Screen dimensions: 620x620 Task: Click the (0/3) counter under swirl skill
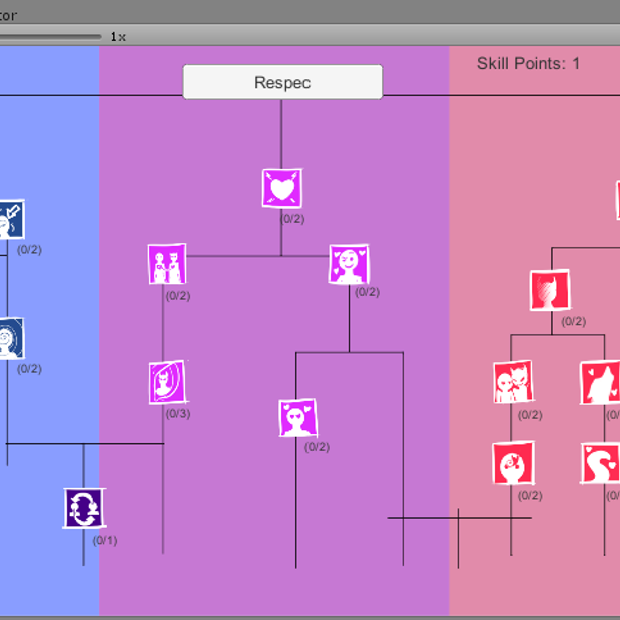(178, 414)
